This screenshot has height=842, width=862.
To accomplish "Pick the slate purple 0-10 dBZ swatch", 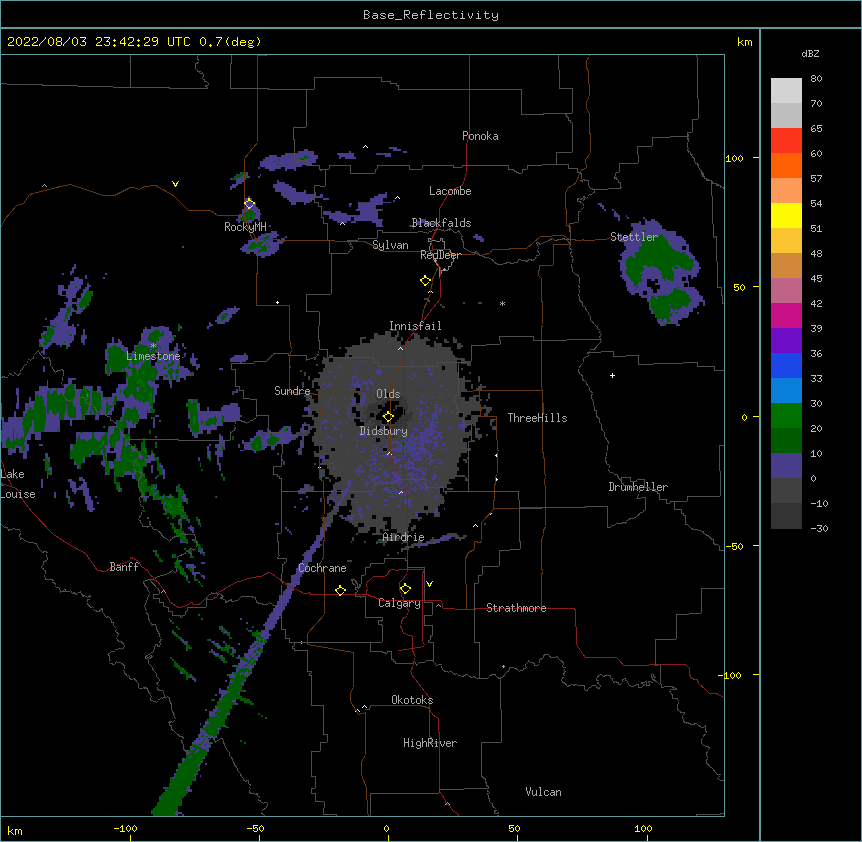I will pyautogui.click(x=786, y=466).
